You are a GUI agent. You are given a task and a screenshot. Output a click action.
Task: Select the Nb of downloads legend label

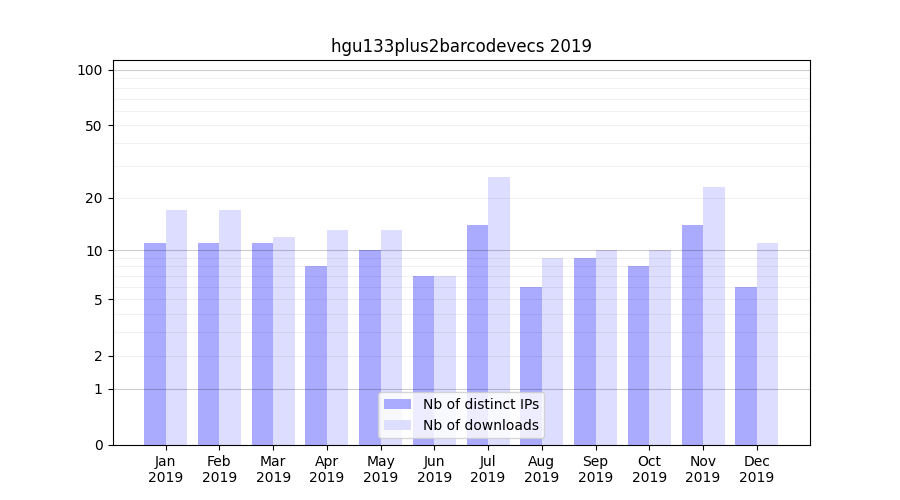(480, 425)
